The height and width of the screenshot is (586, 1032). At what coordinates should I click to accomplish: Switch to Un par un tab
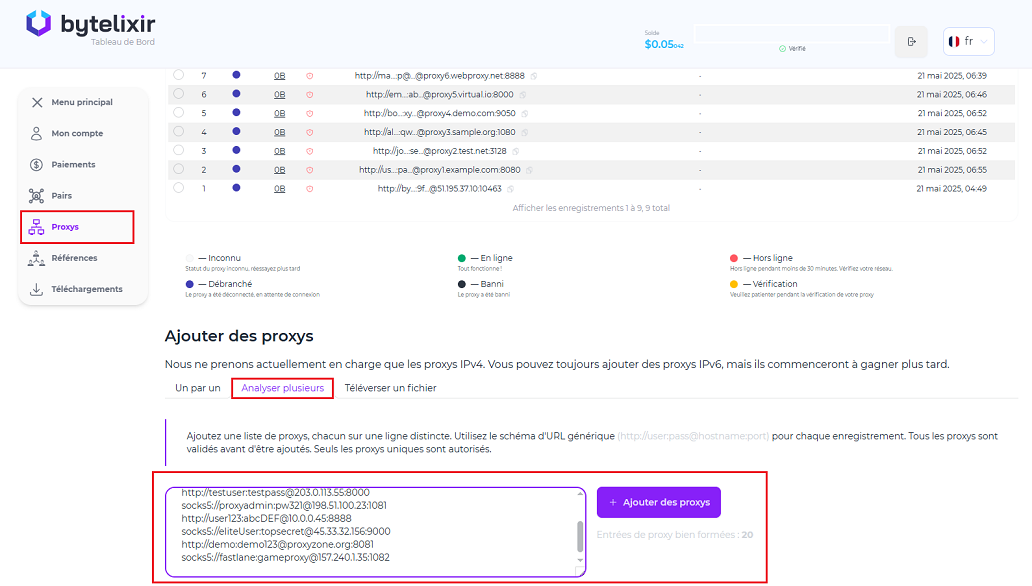coord(197,388)
